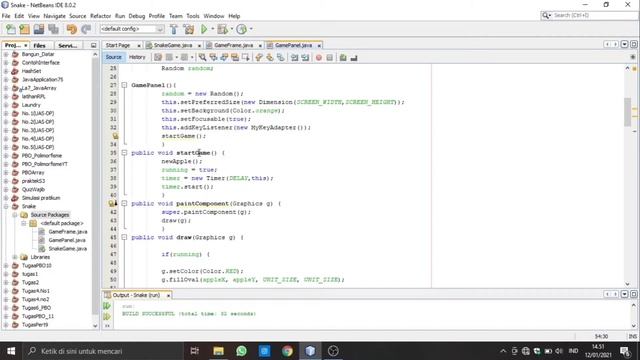Switch to the Start Page tab
The width and height of the screenshot is (640, 360).
tap(118, 45)
